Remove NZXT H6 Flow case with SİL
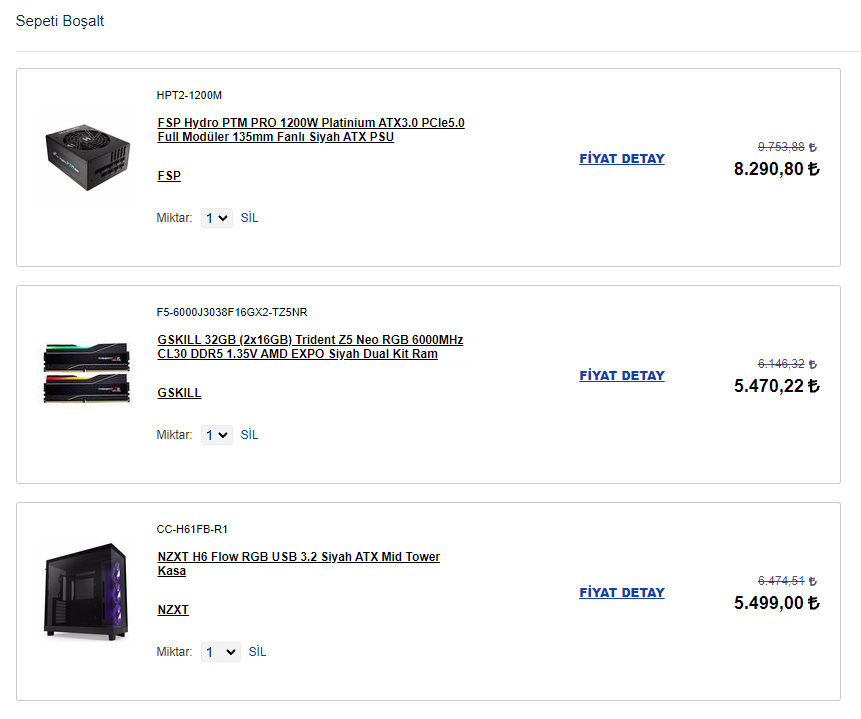Viewport: 861px width, 719px height. click(x=257, y=652)
